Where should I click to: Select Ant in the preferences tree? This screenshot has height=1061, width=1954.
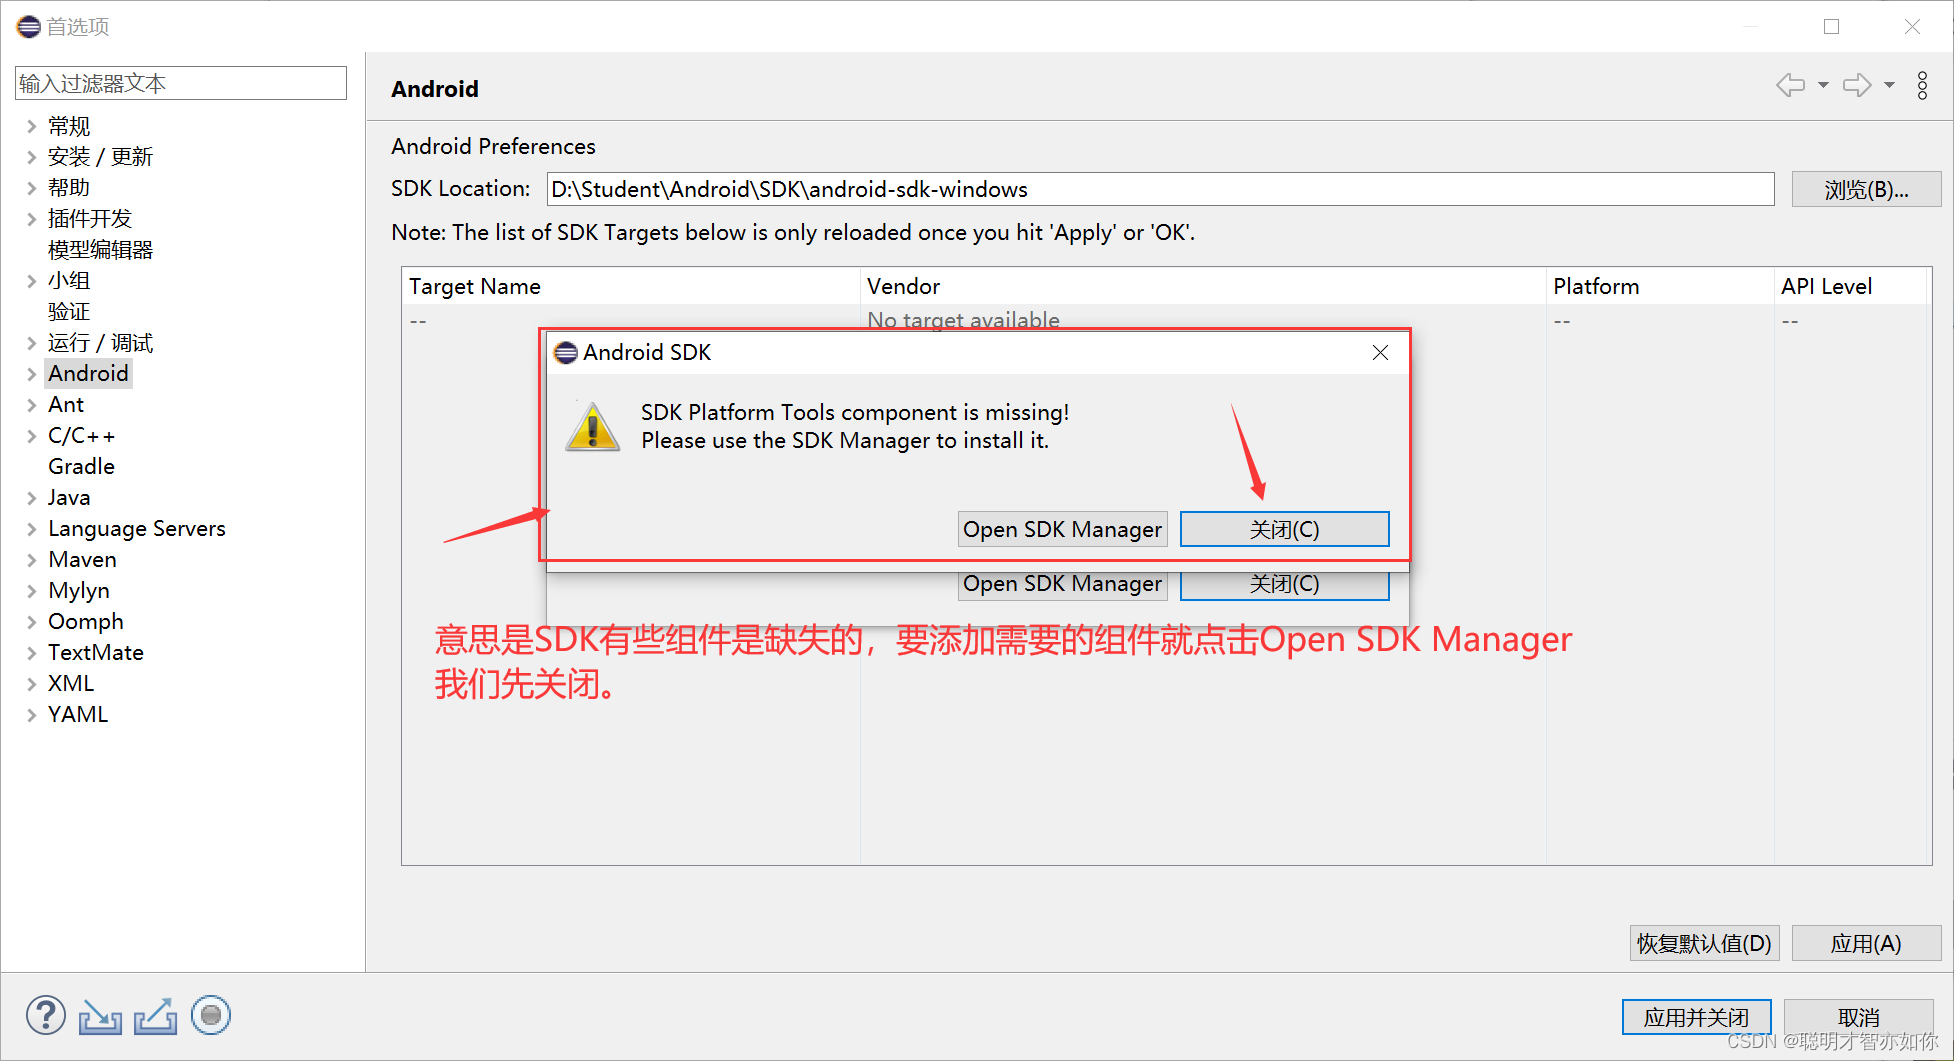coord(66,405)
